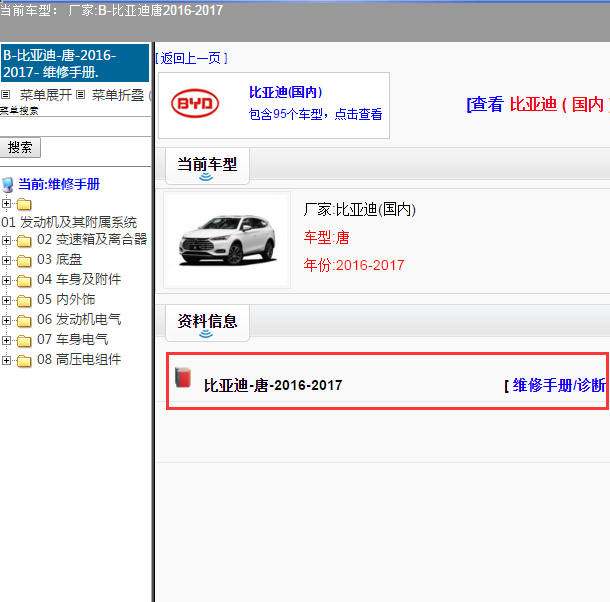Image resolution: width=610 pixels, height=602 pixels.
Task: Select 07 车身电气 in the tree
Action: [73, 339]
